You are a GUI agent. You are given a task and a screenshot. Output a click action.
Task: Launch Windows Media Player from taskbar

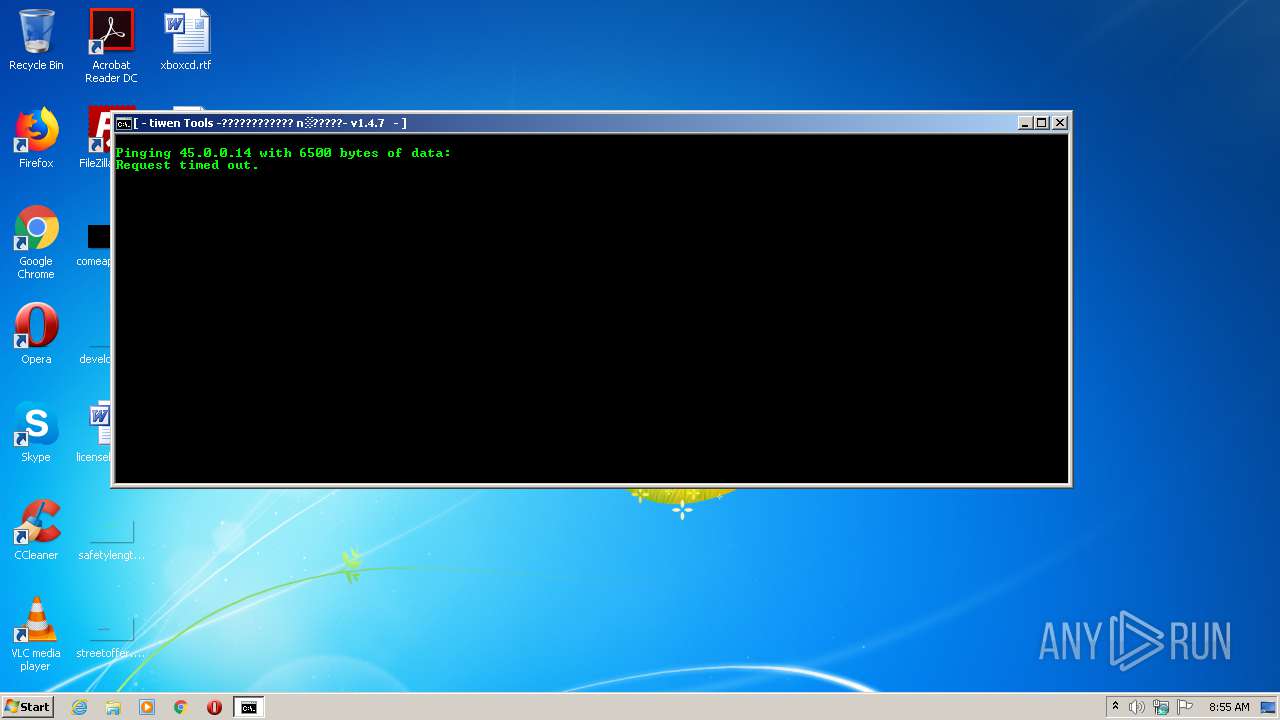[x=147, y=707]
